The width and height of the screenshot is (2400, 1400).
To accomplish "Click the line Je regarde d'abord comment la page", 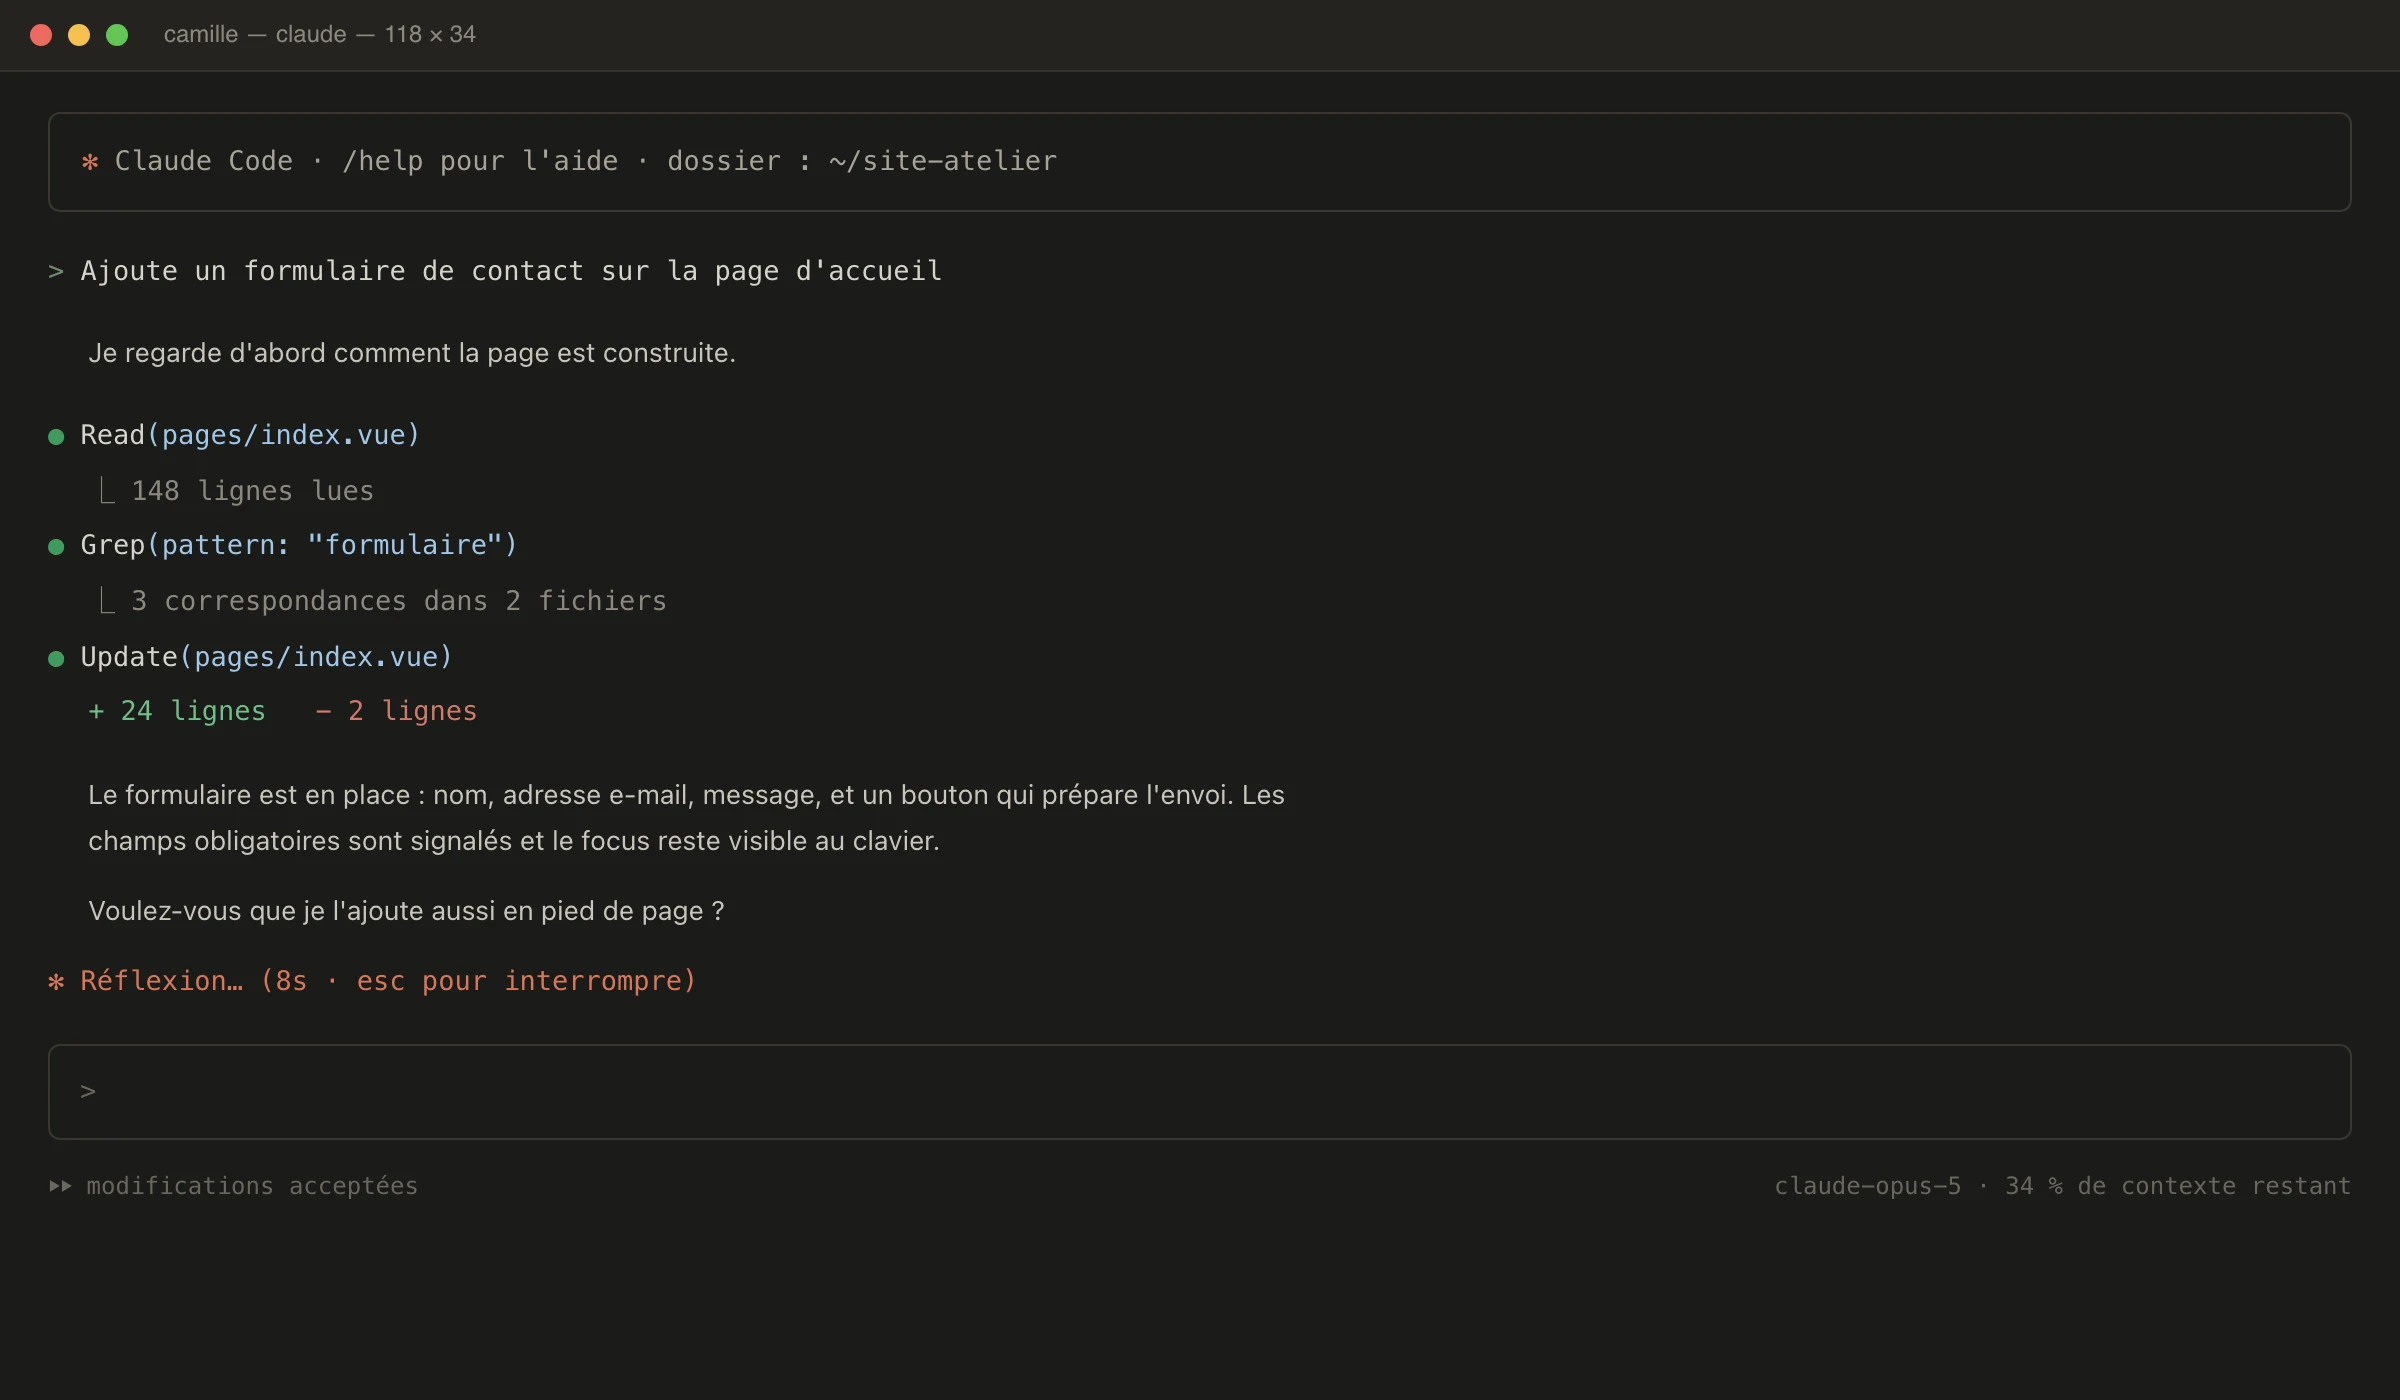I will coord(412,353).
